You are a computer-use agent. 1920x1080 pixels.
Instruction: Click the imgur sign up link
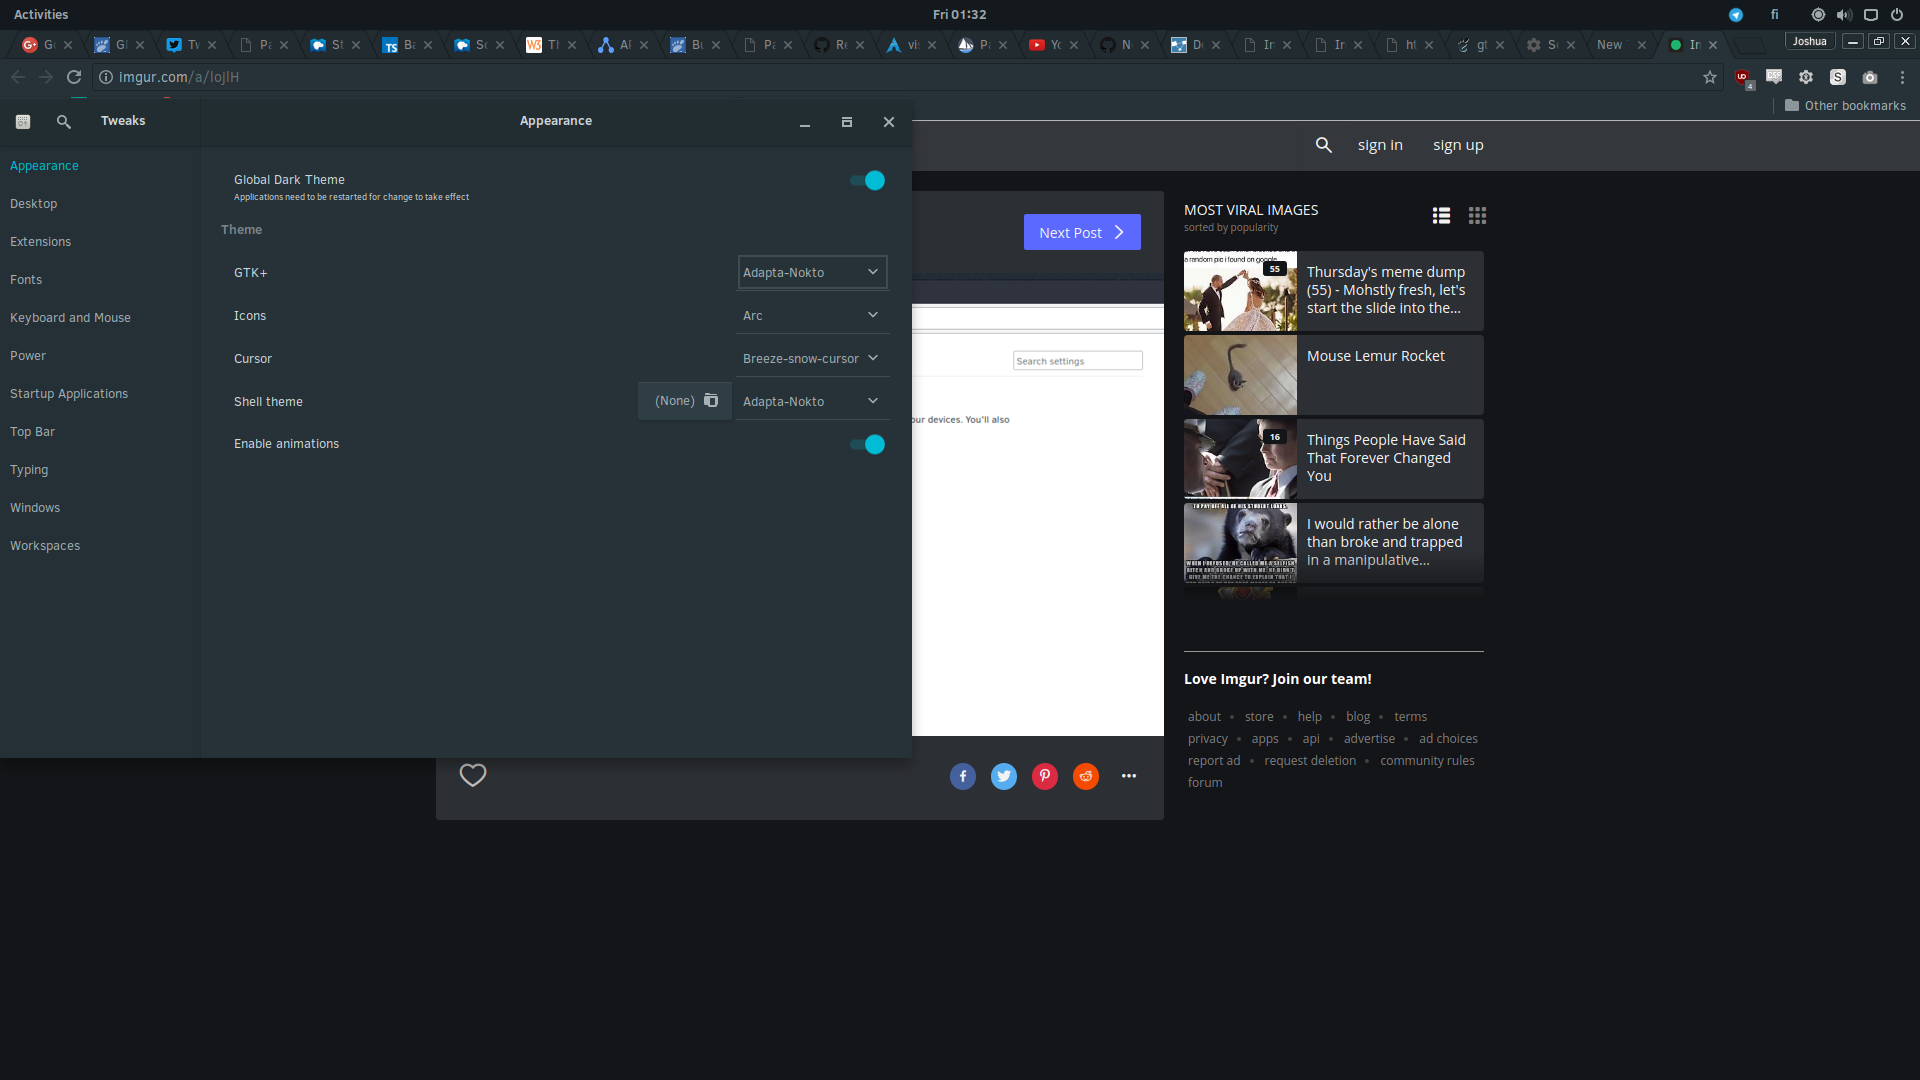[x=1458, y=145]
